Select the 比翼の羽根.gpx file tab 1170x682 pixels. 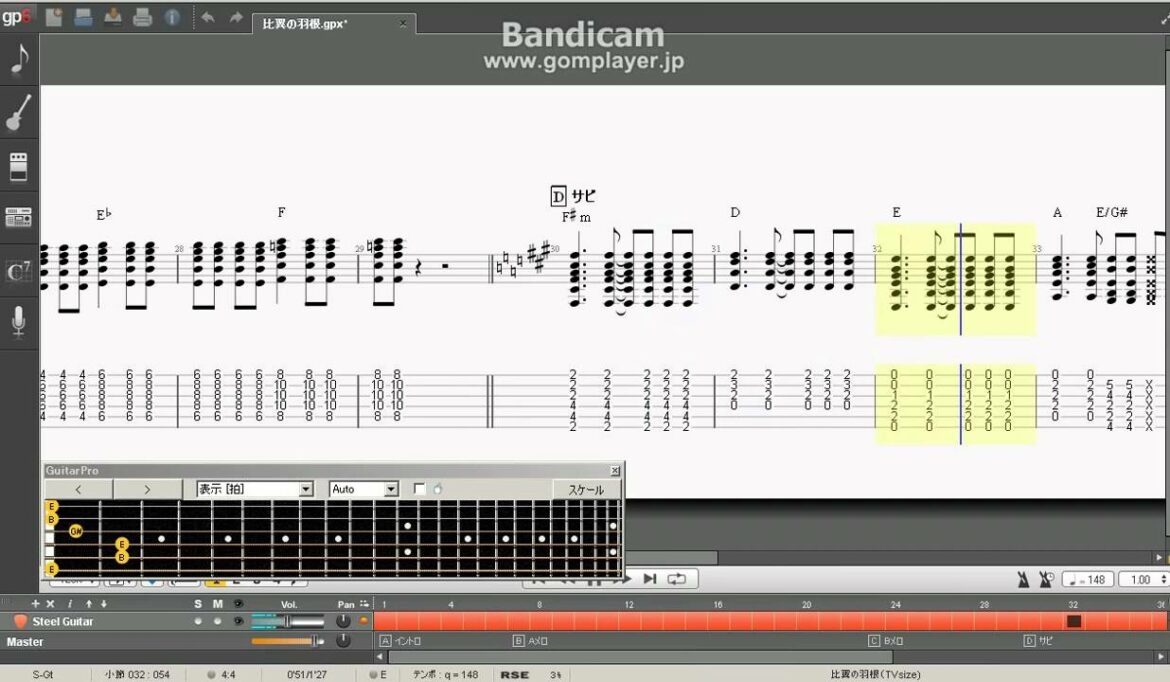click(x=306, y=23)
